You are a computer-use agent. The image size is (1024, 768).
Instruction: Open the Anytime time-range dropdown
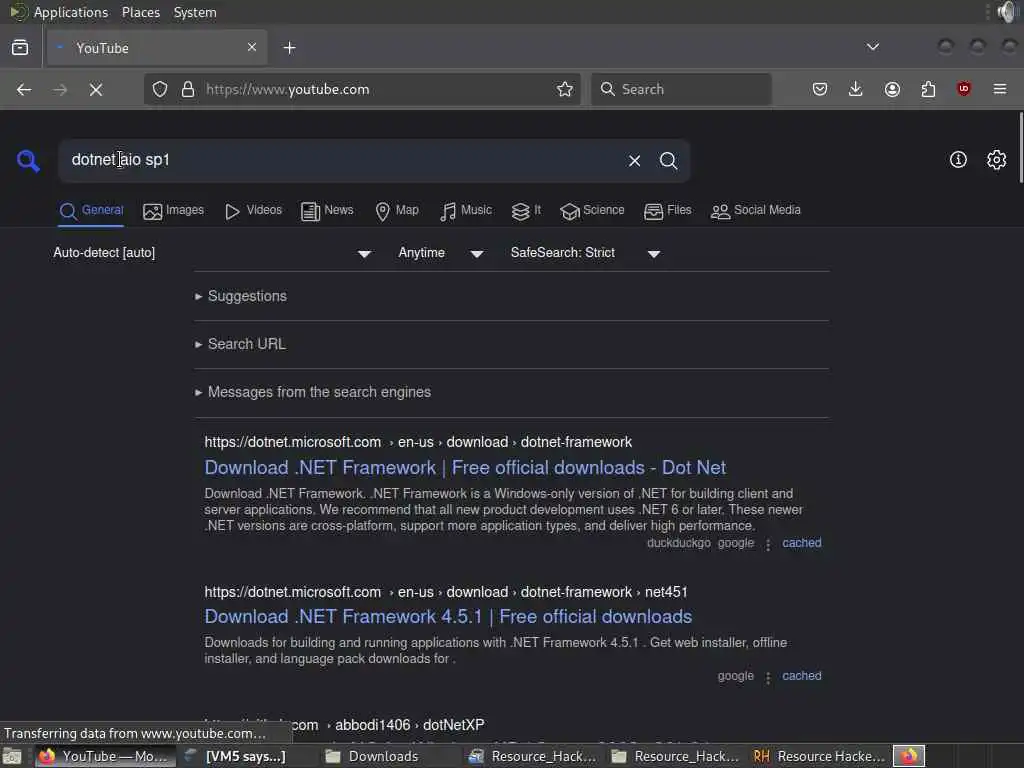441,253
